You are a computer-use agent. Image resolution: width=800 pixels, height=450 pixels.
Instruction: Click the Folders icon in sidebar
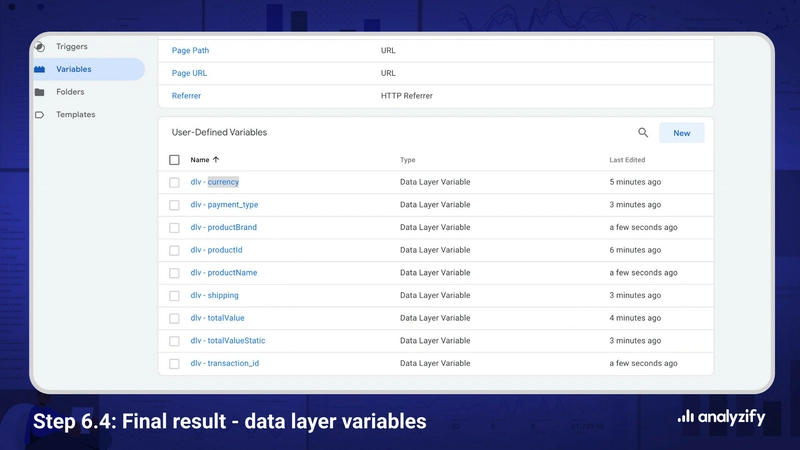point(39,92)
